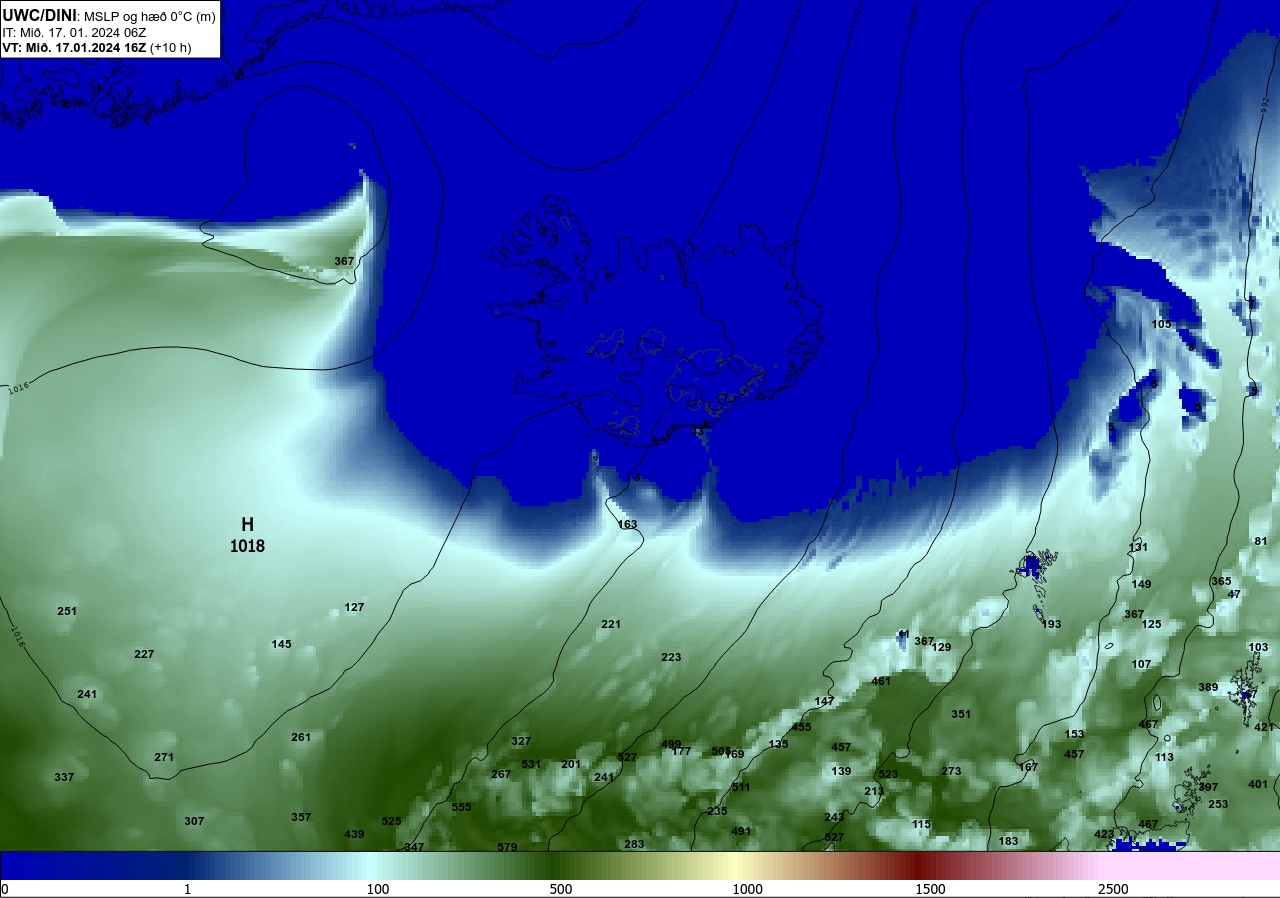The width and height of the screenshot is (1280, 898).
Task: Click the 461 height label
Action: [x=881, y=681]
